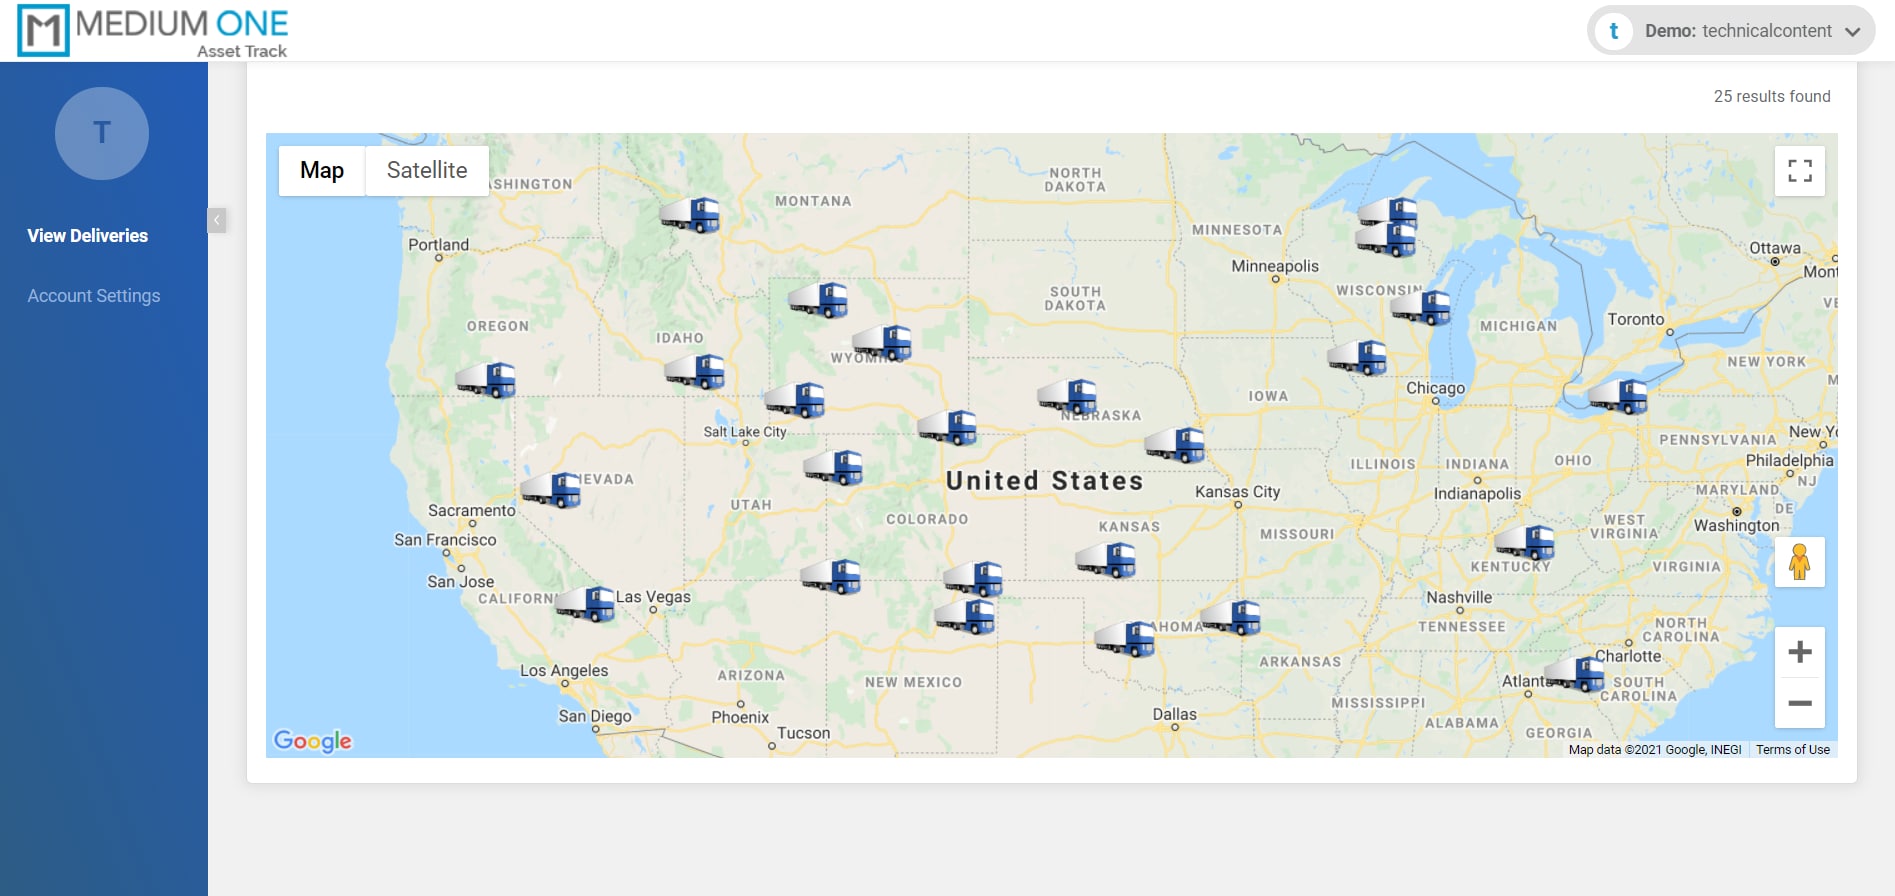
Task: Click the truck marker near Las Vegas
Action: coord(586,604)
